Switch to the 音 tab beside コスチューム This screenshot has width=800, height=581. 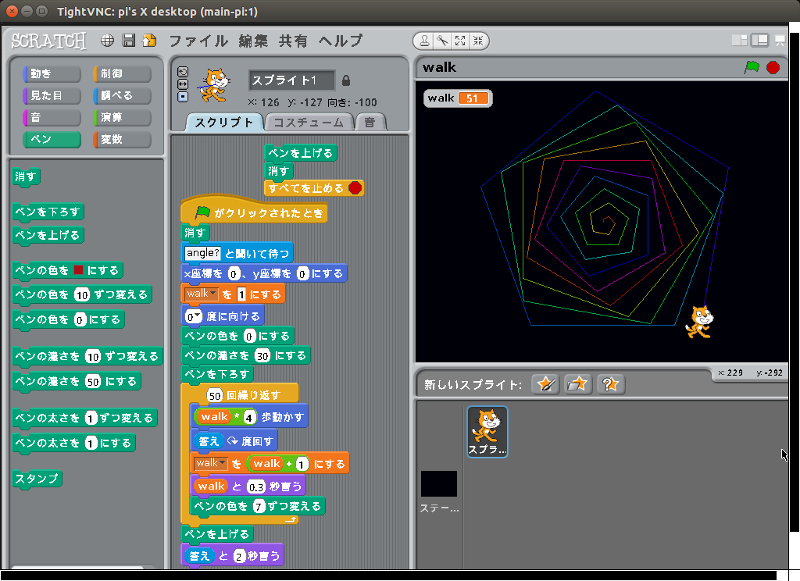370,122
